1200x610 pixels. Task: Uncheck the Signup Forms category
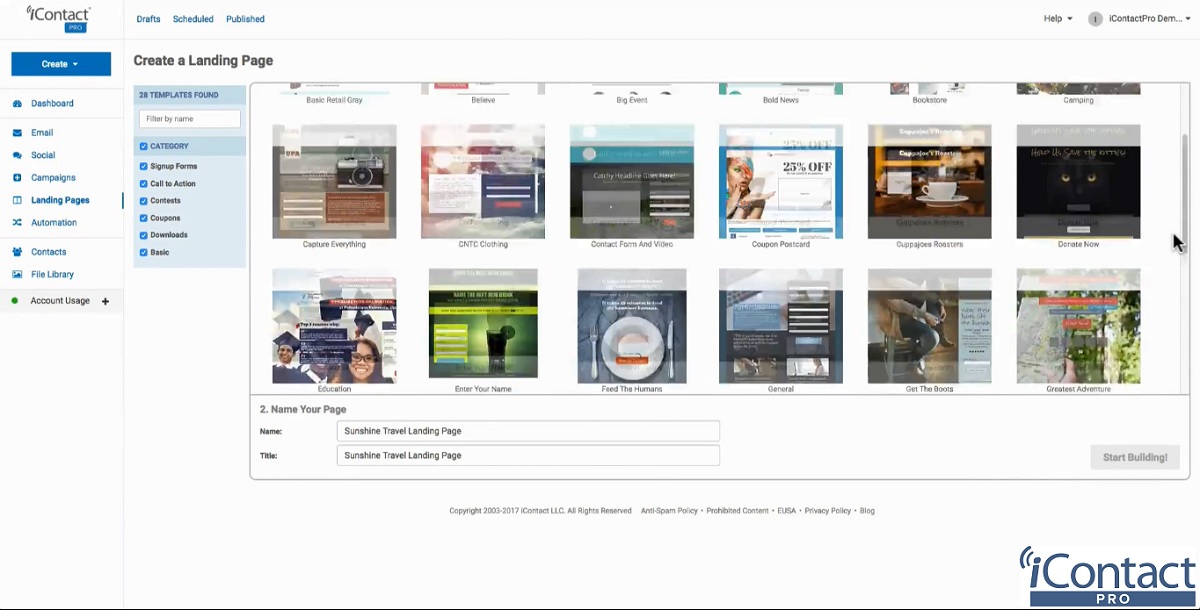coord(144,167)
